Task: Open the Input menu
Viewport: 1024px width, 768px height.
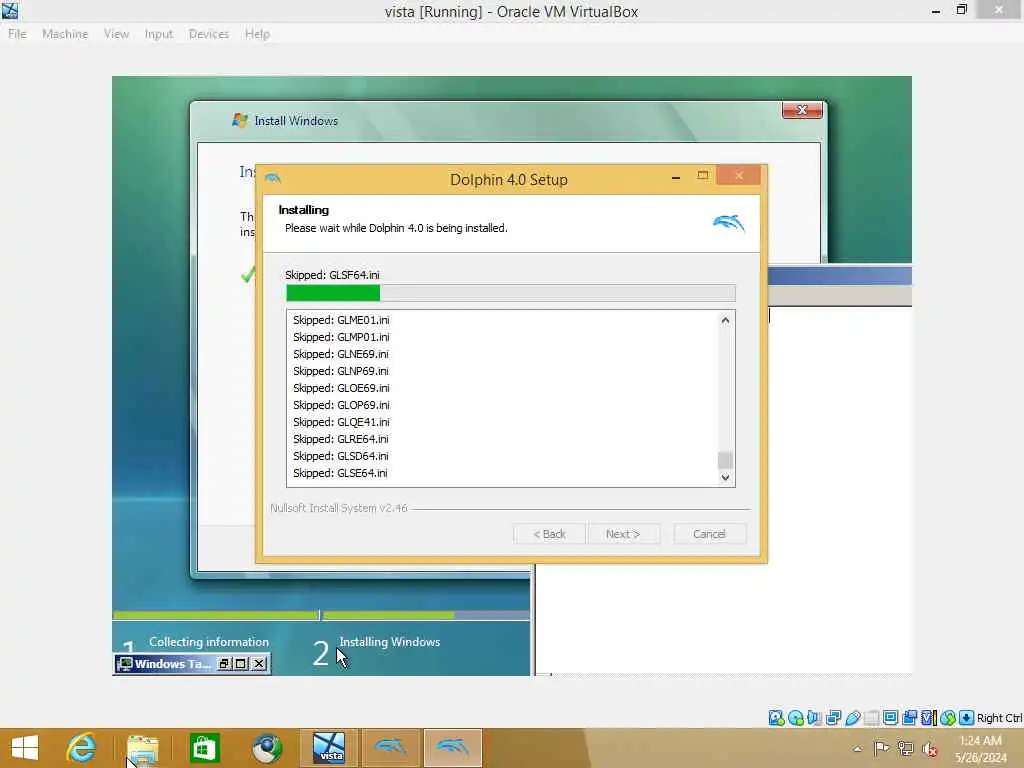Action: pyautogui.click(x=159, y=34)
